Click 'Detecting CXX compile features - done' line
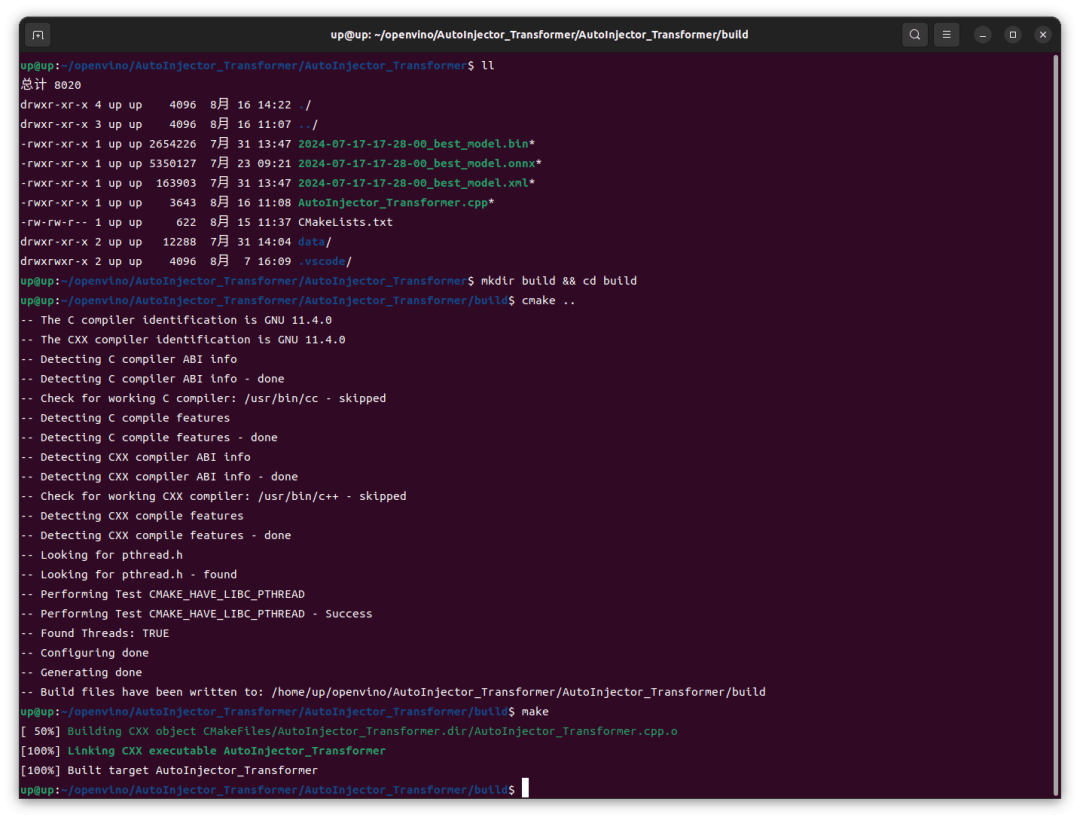1080x820 pixels. 156,536
